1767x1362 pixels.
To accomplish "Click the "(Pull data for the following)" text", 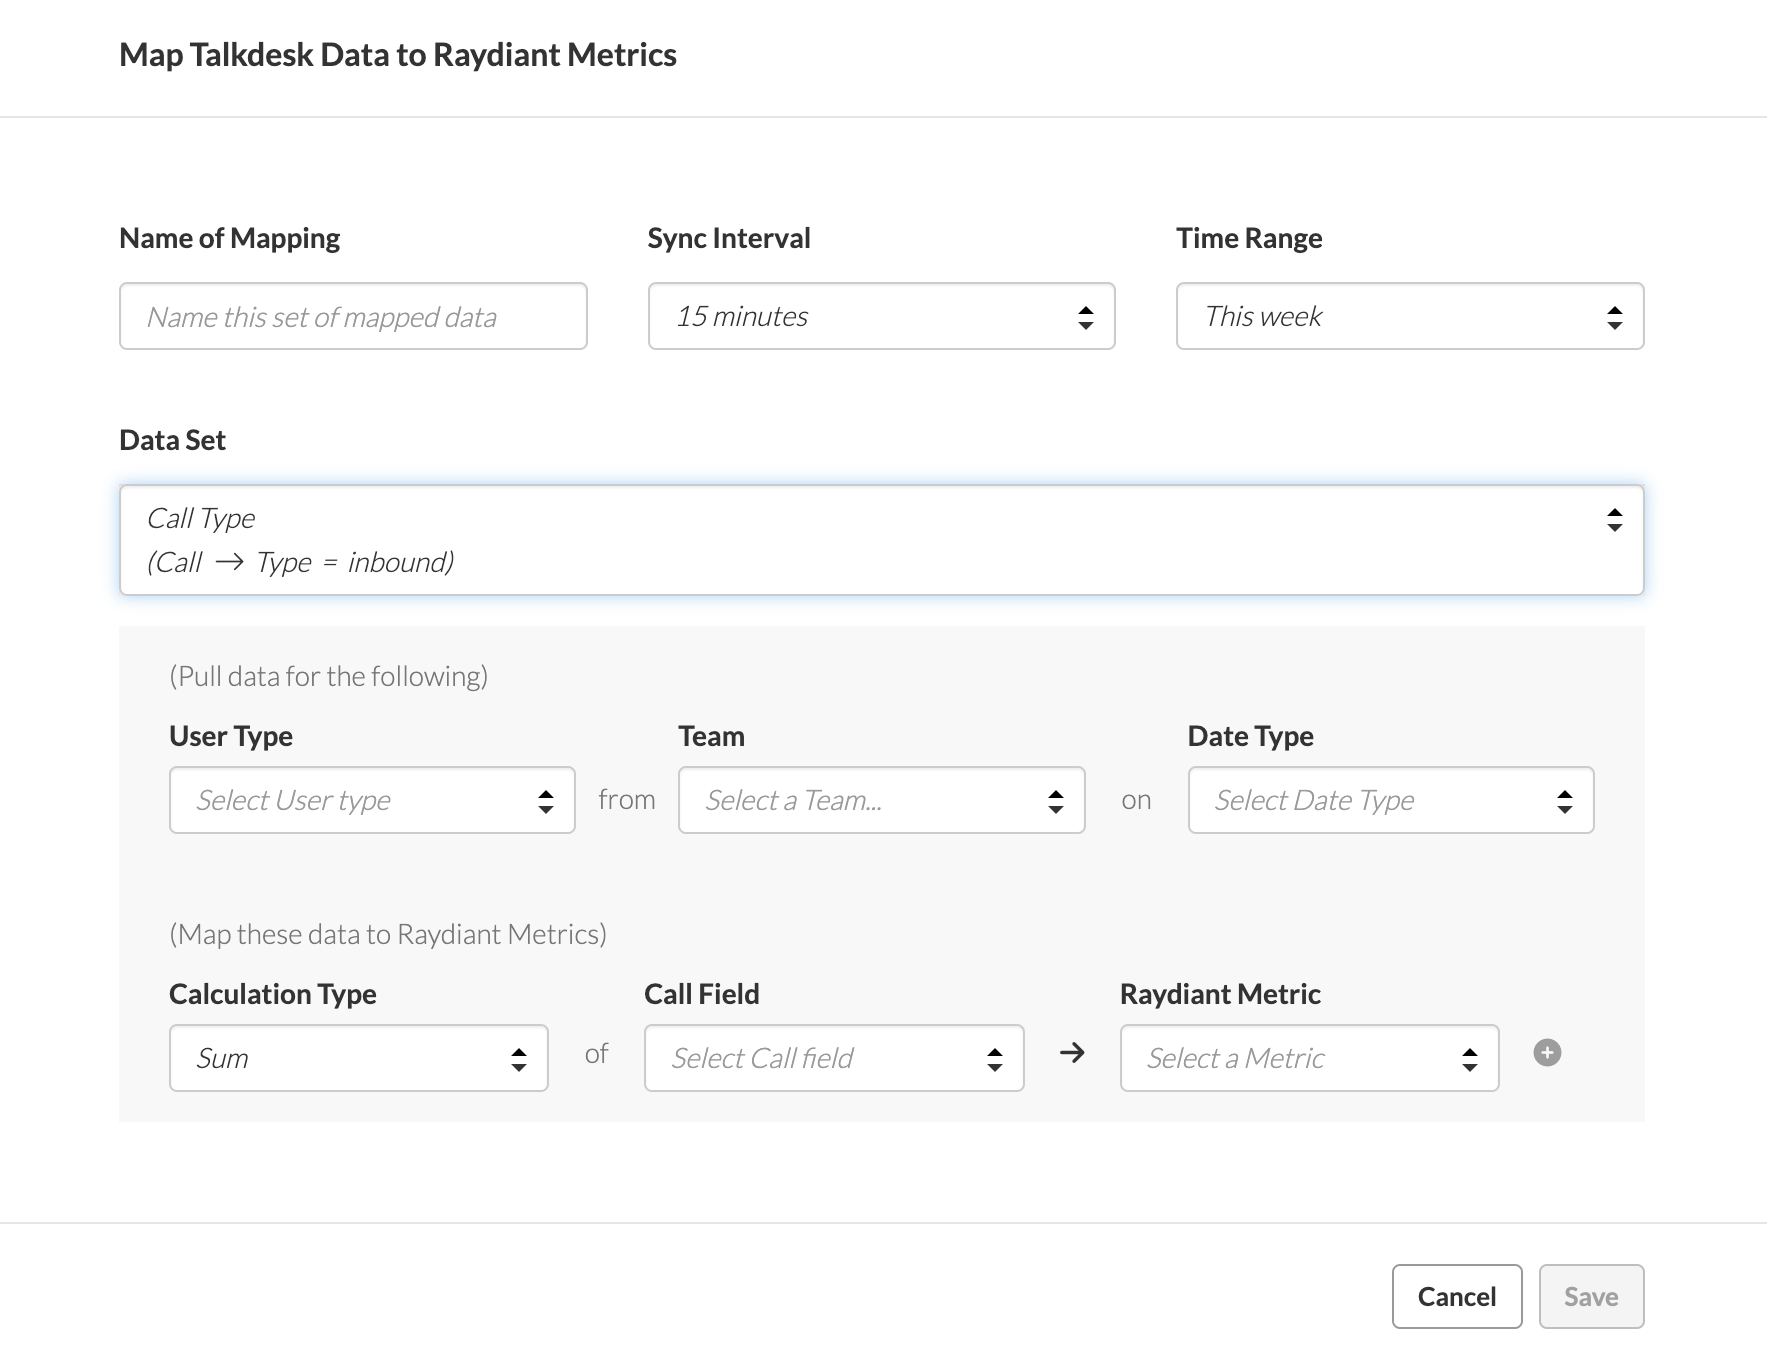I will pos(329,677).
